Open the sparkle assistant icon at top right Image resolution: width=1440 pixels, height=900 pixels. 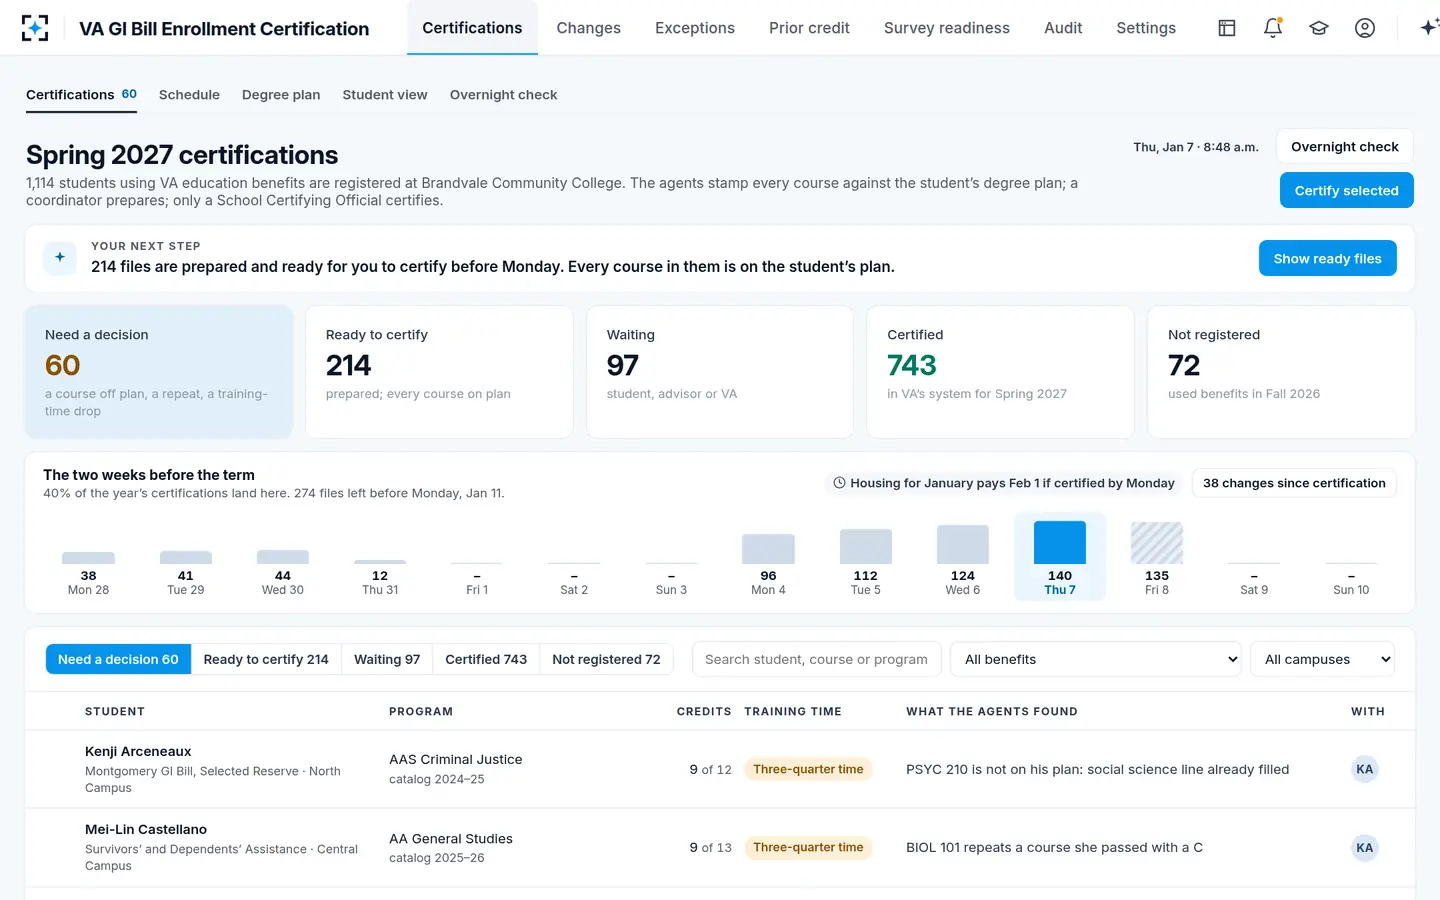[x=1428, y=28]
